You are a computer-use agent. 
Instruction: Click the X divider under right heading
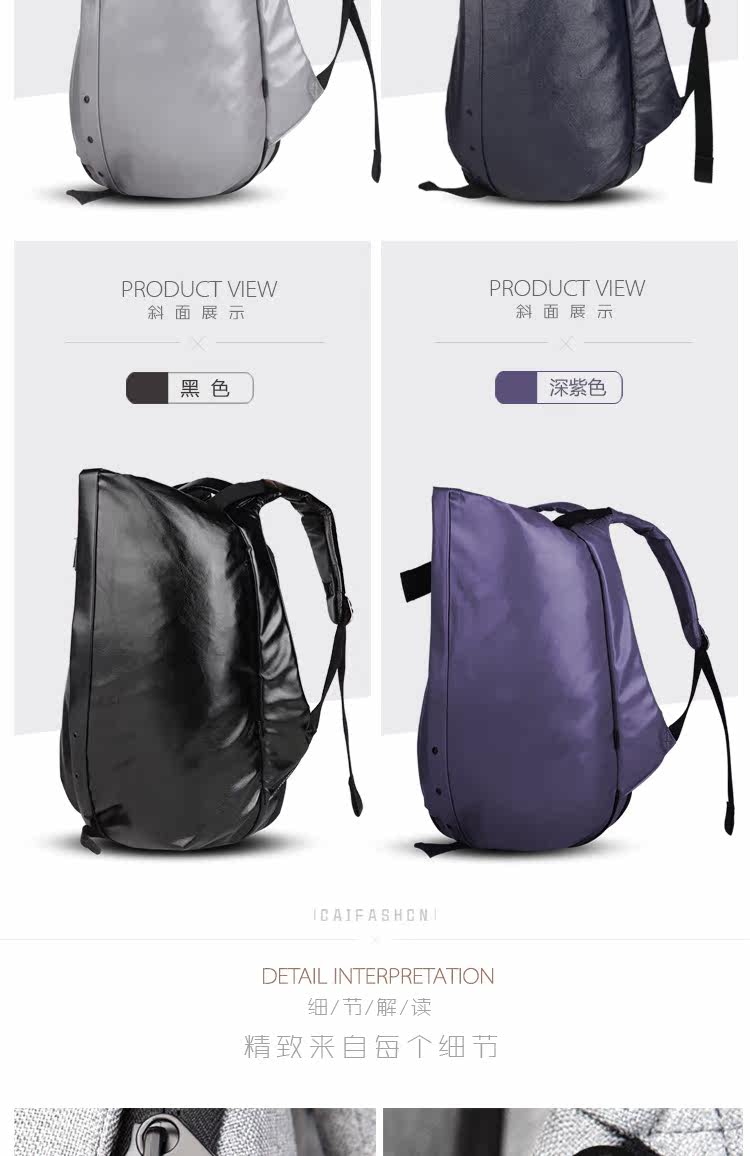click(x=566, y=343)
